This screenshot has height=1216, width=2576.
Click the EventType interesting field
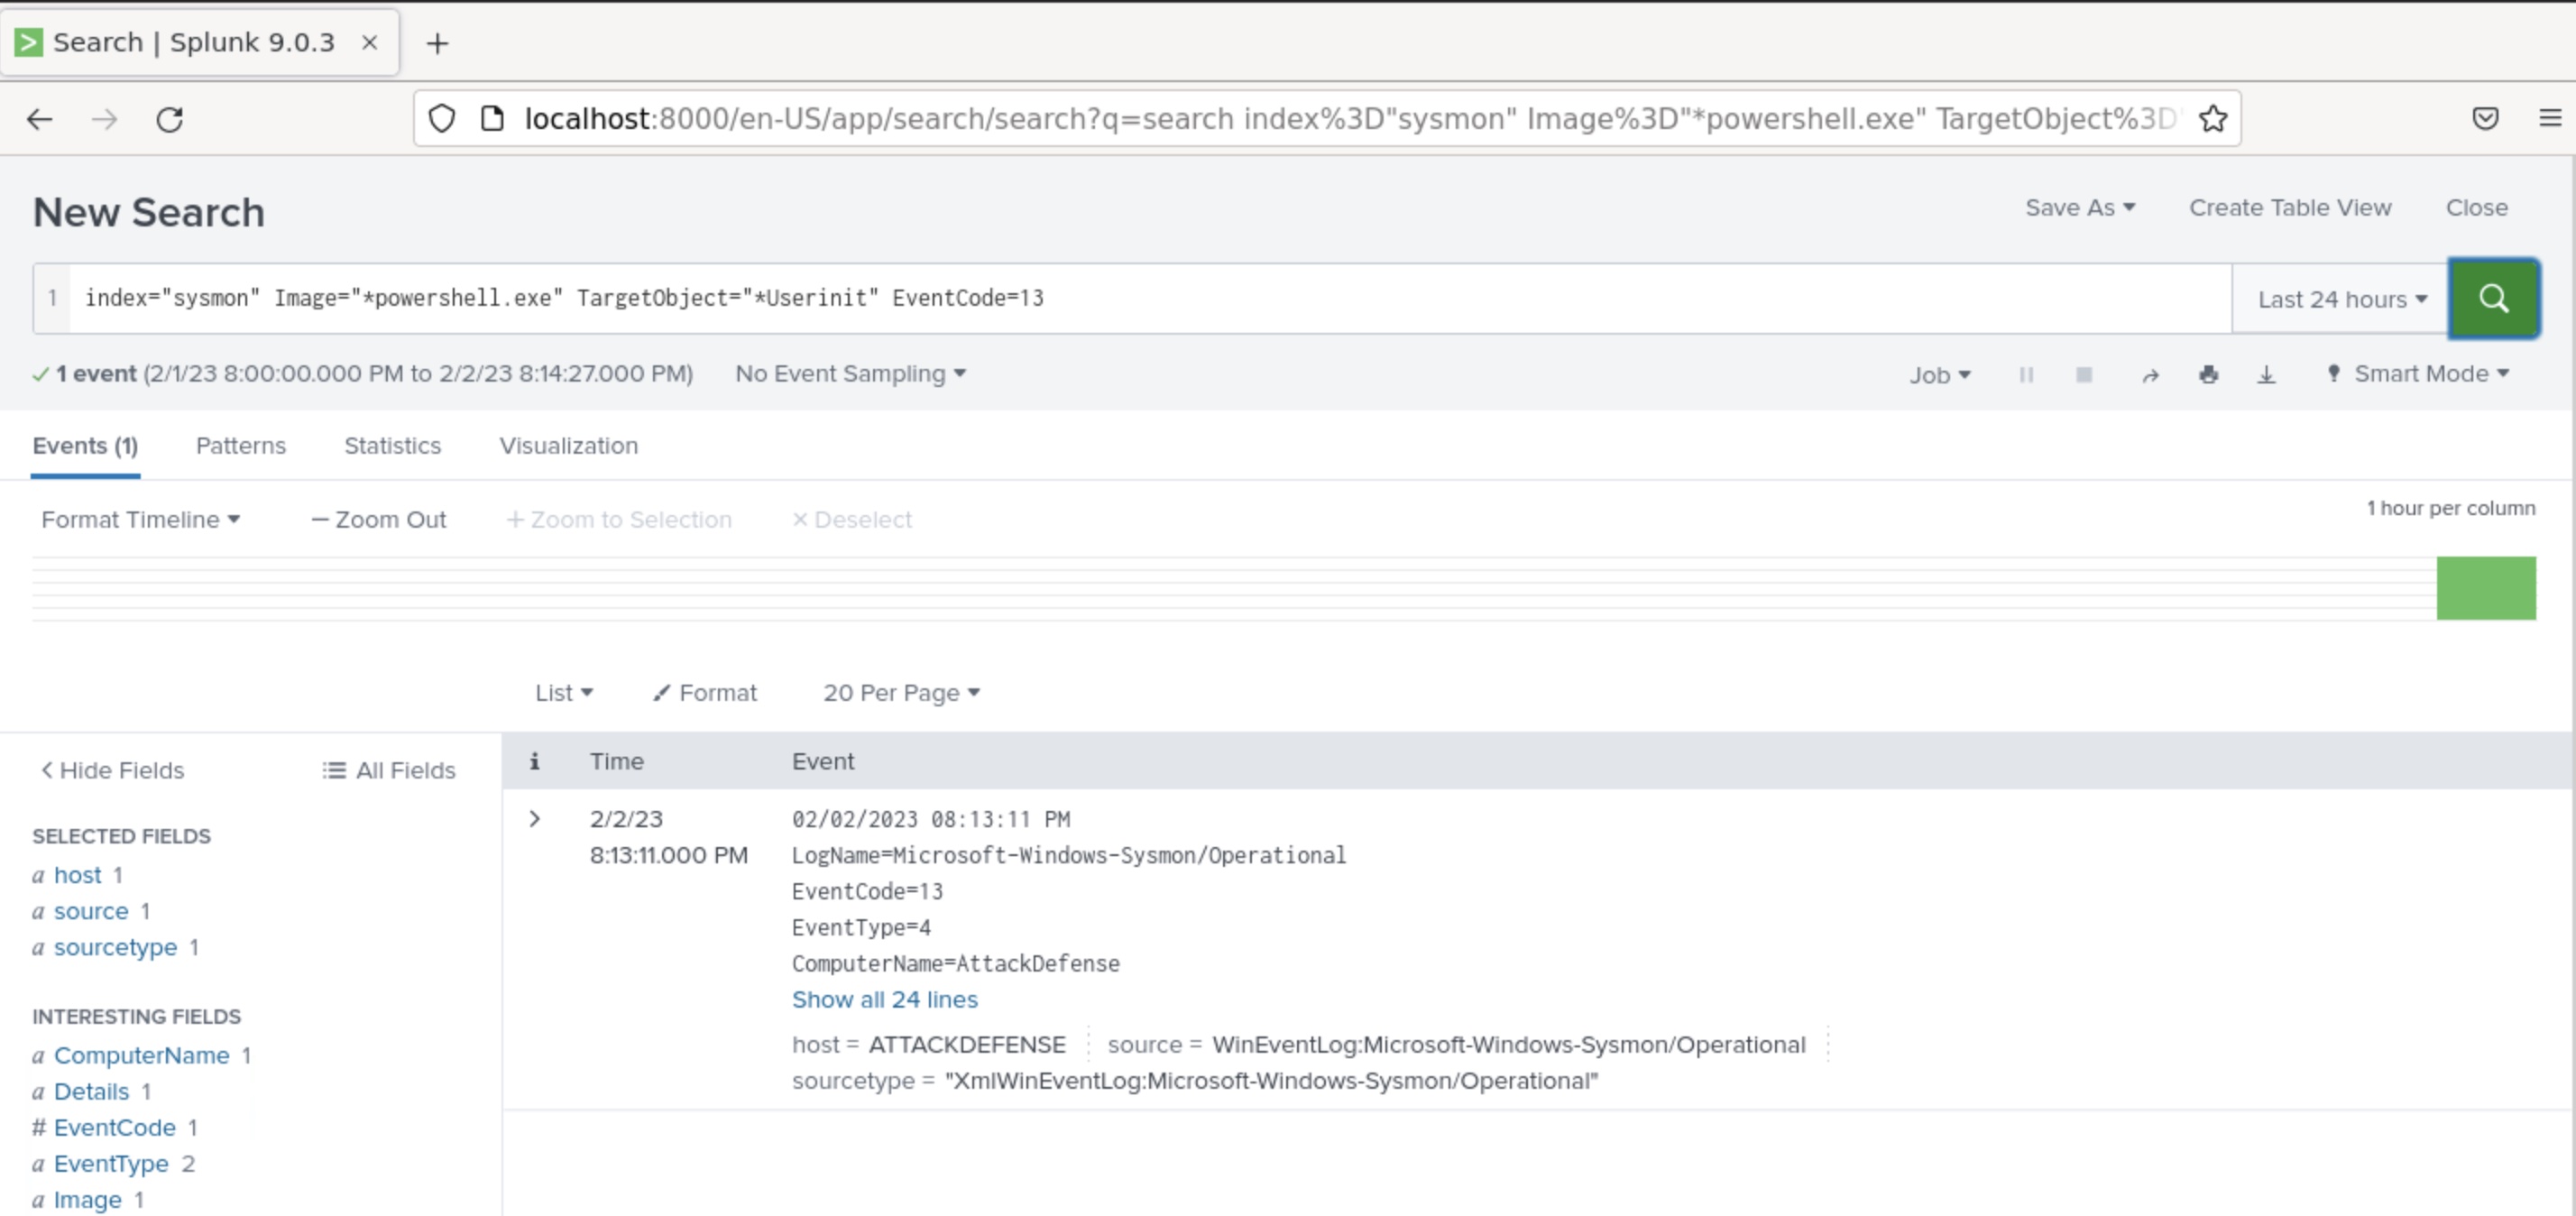point(111,1164)
